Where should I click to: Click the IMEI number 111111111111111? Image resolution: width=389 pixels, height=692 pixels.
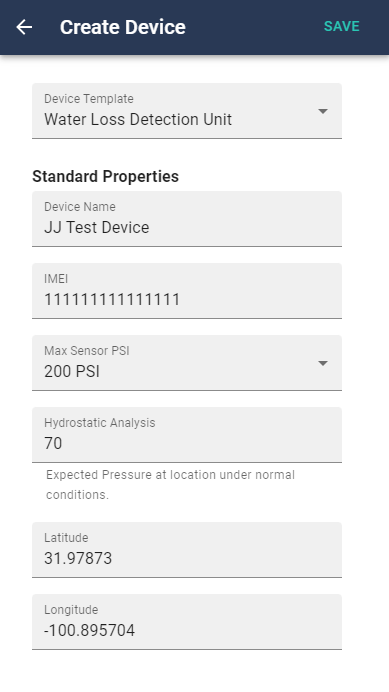pyautogui.click(x=112, y=300)
